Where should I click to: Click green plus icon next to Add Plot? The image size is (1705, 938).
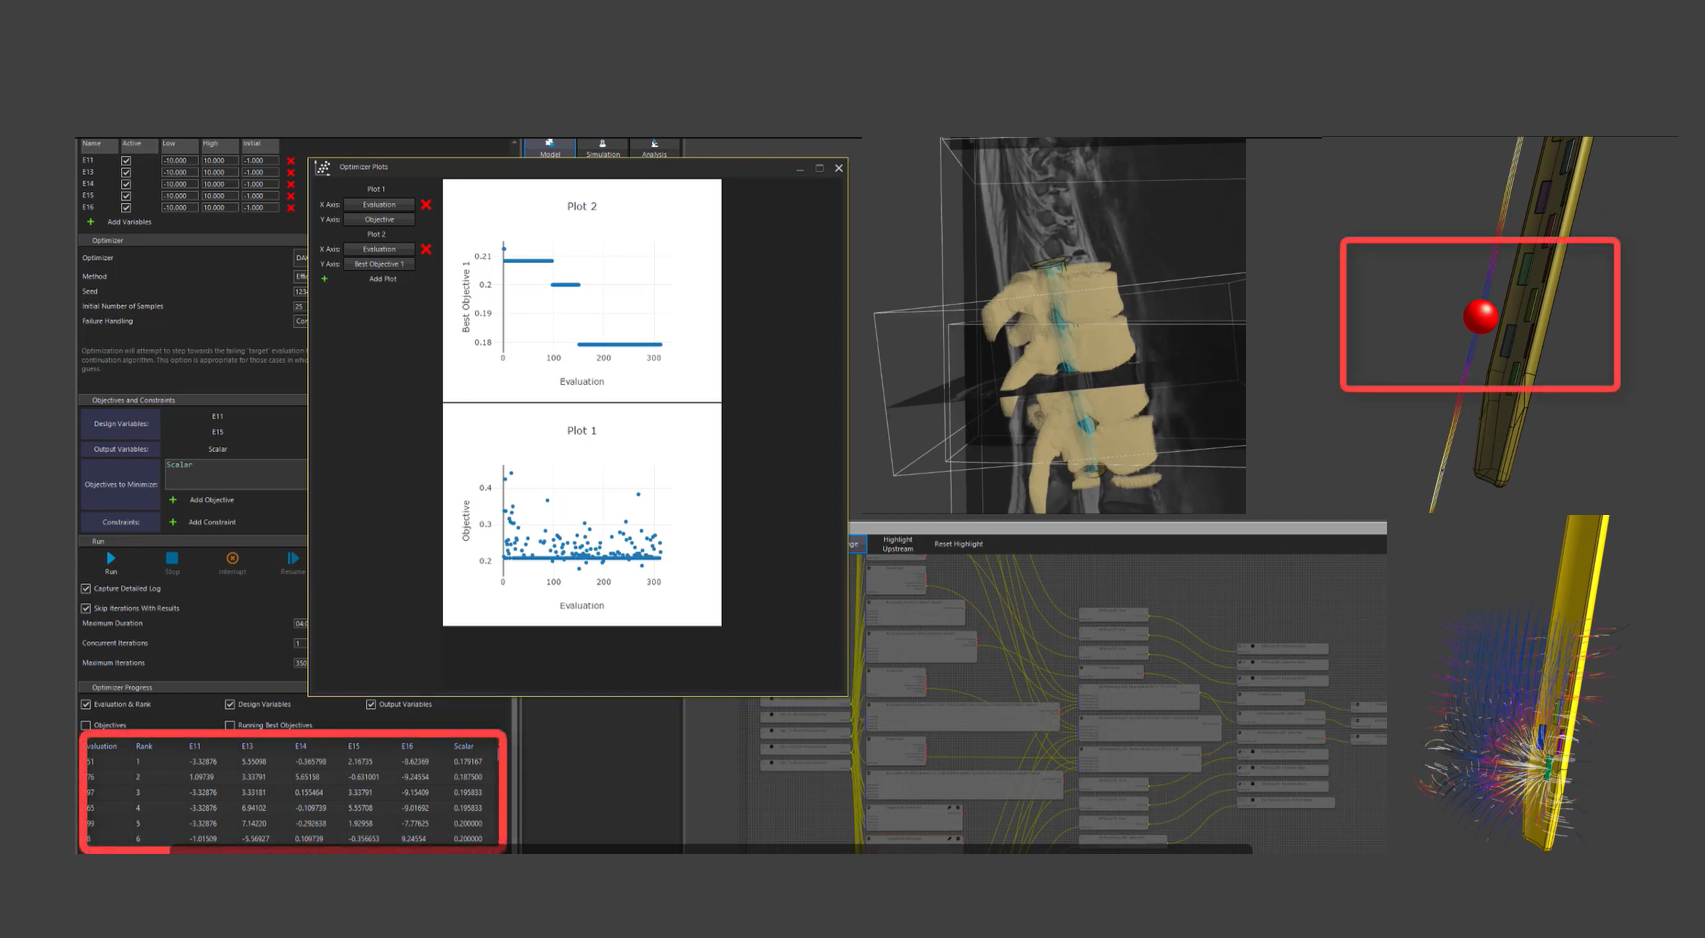tap(324, 279)
